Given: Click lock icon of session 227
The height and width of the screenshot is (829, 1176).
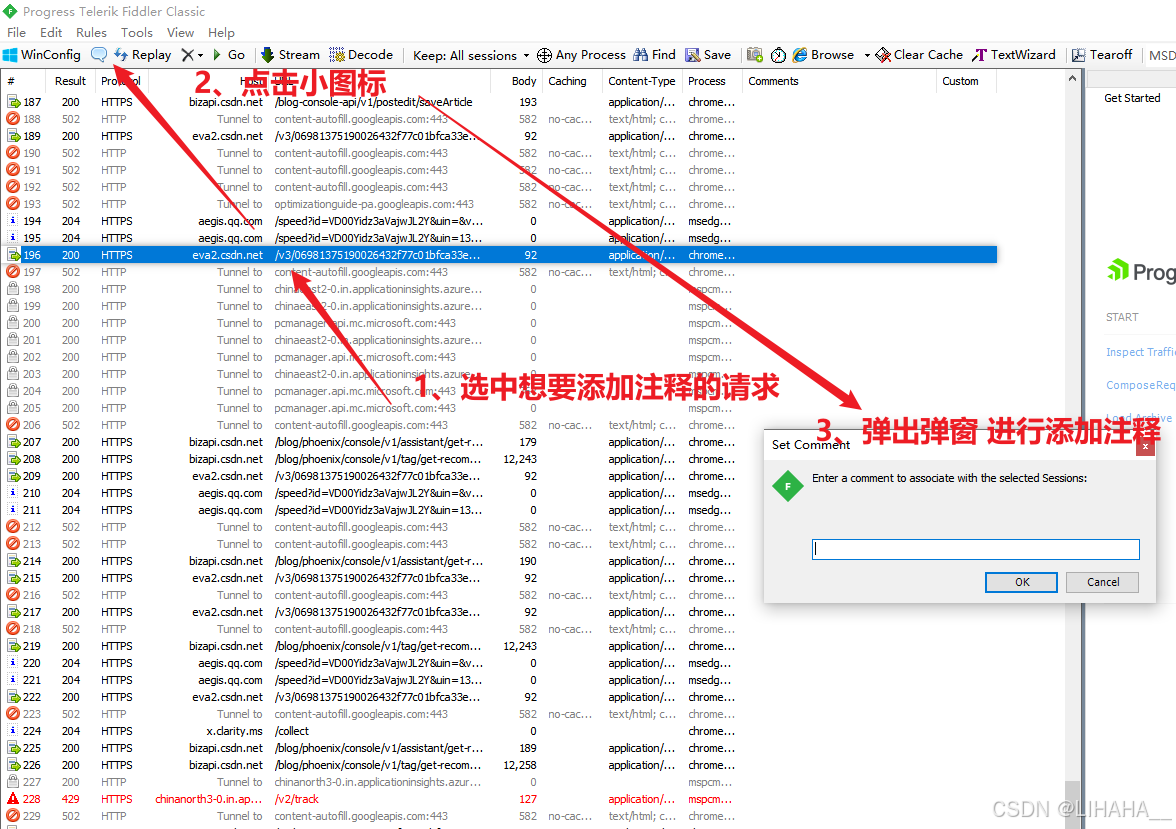Looking at the screenshot, I should tap(13, 782).
